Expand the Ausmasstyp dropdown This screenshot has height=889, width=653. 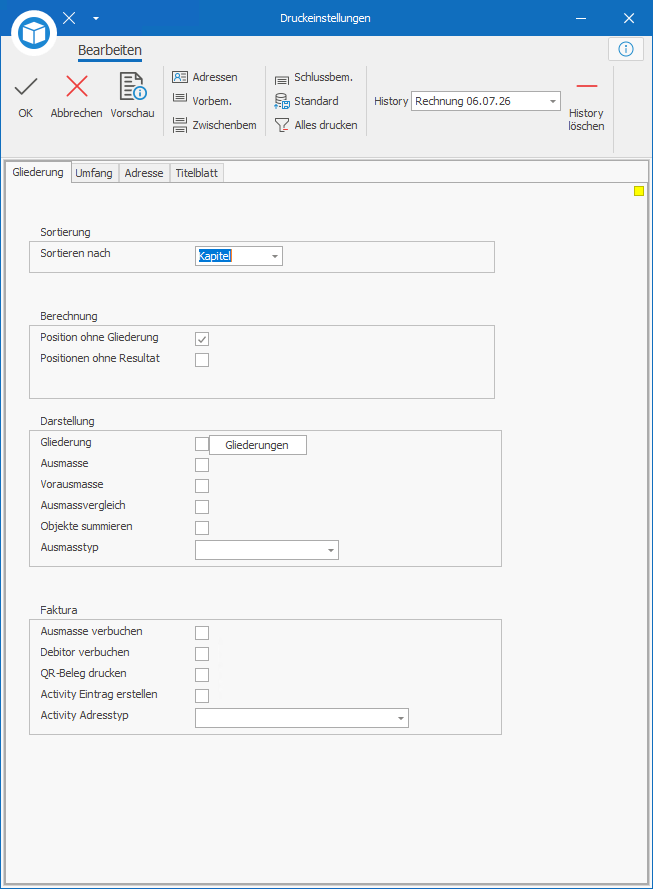(331, 551)
